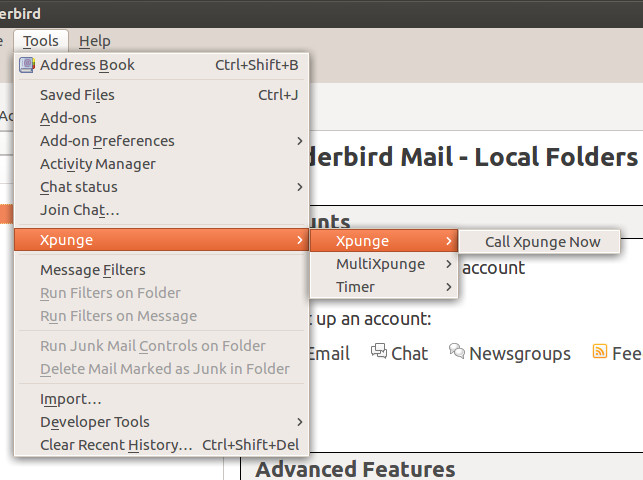Click 'Advanced Features' heading text
The image size is (643, 480).
(355, 469)
